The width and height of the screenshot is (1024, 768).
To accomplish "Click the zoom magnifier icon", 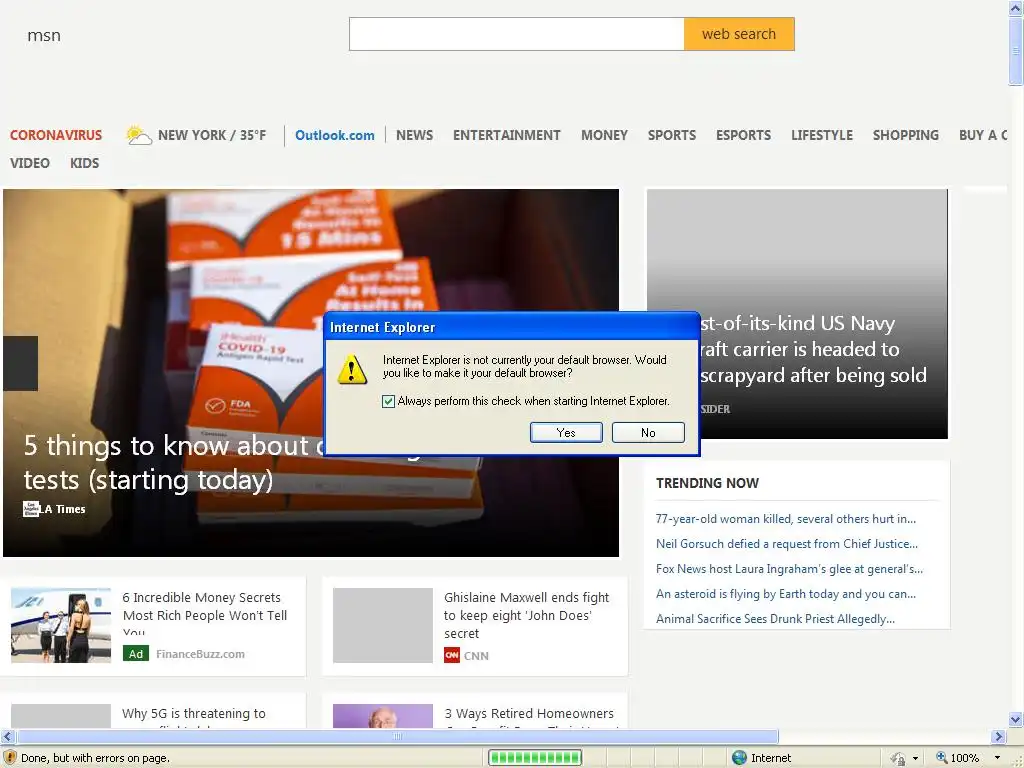I will click(941, 758).
